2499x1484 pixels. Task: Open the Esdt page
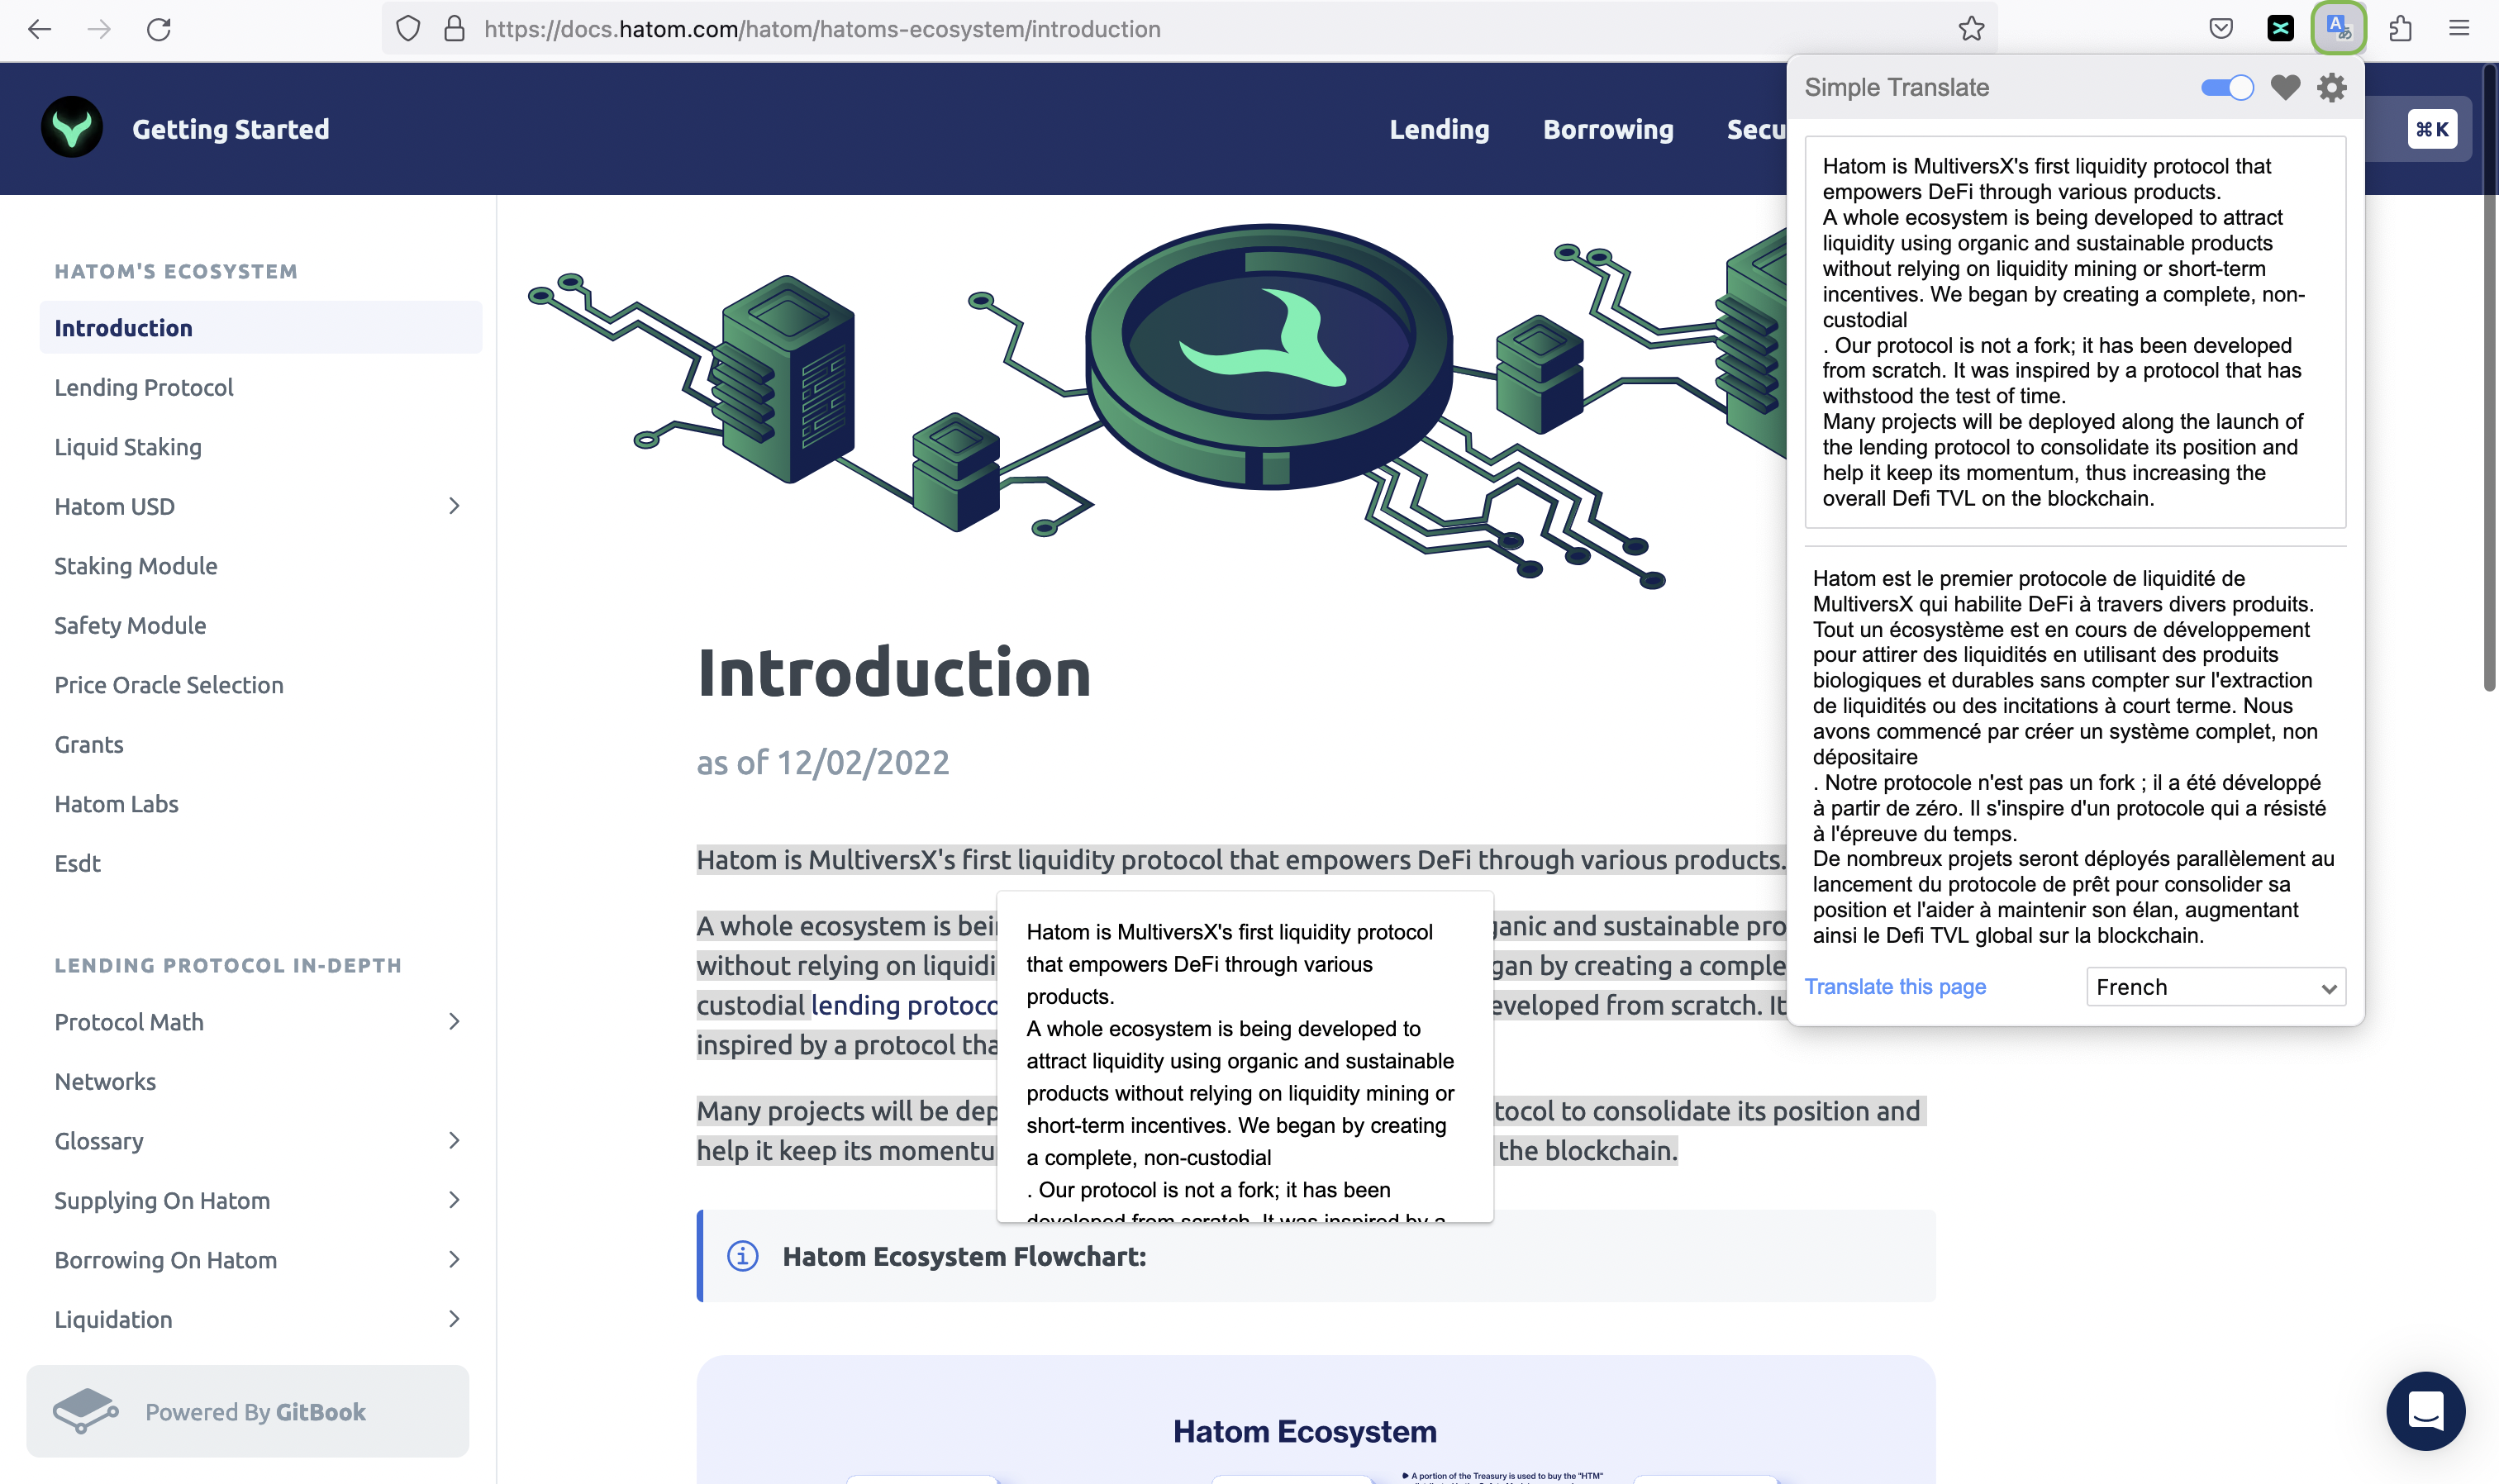point(77,863)
